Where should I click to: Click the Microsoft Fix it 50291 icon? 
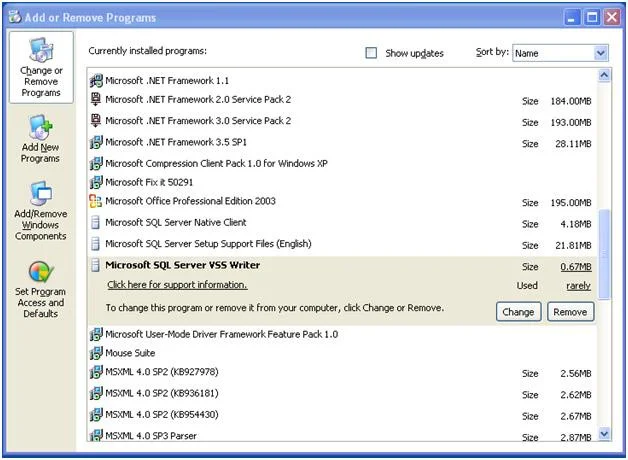(96, 182)
